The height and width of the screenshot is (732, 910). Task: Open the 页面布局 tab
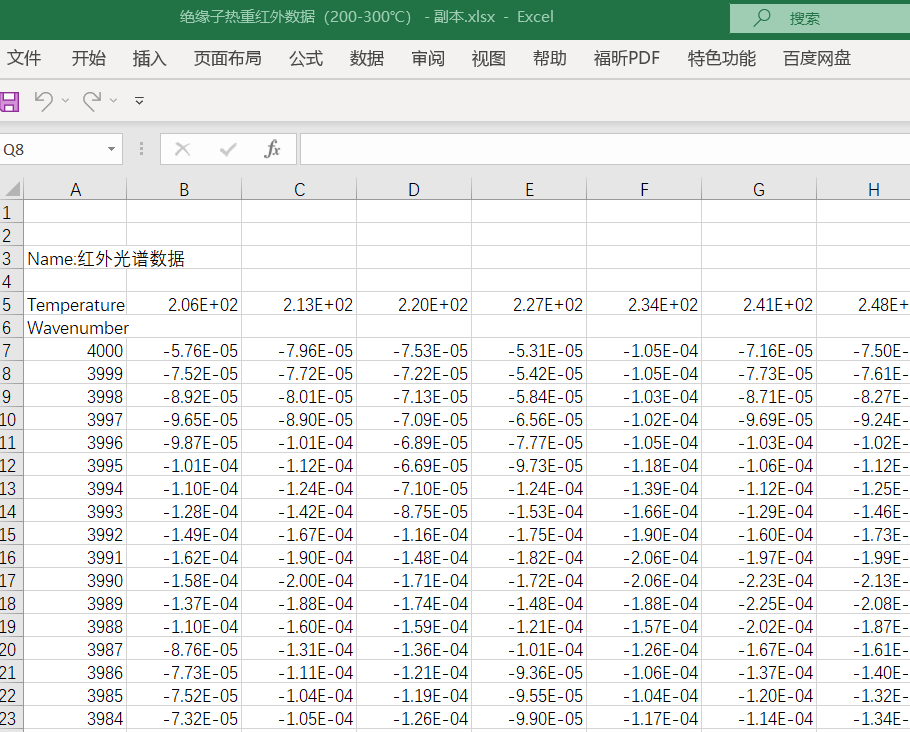click(x=228, y=58)
